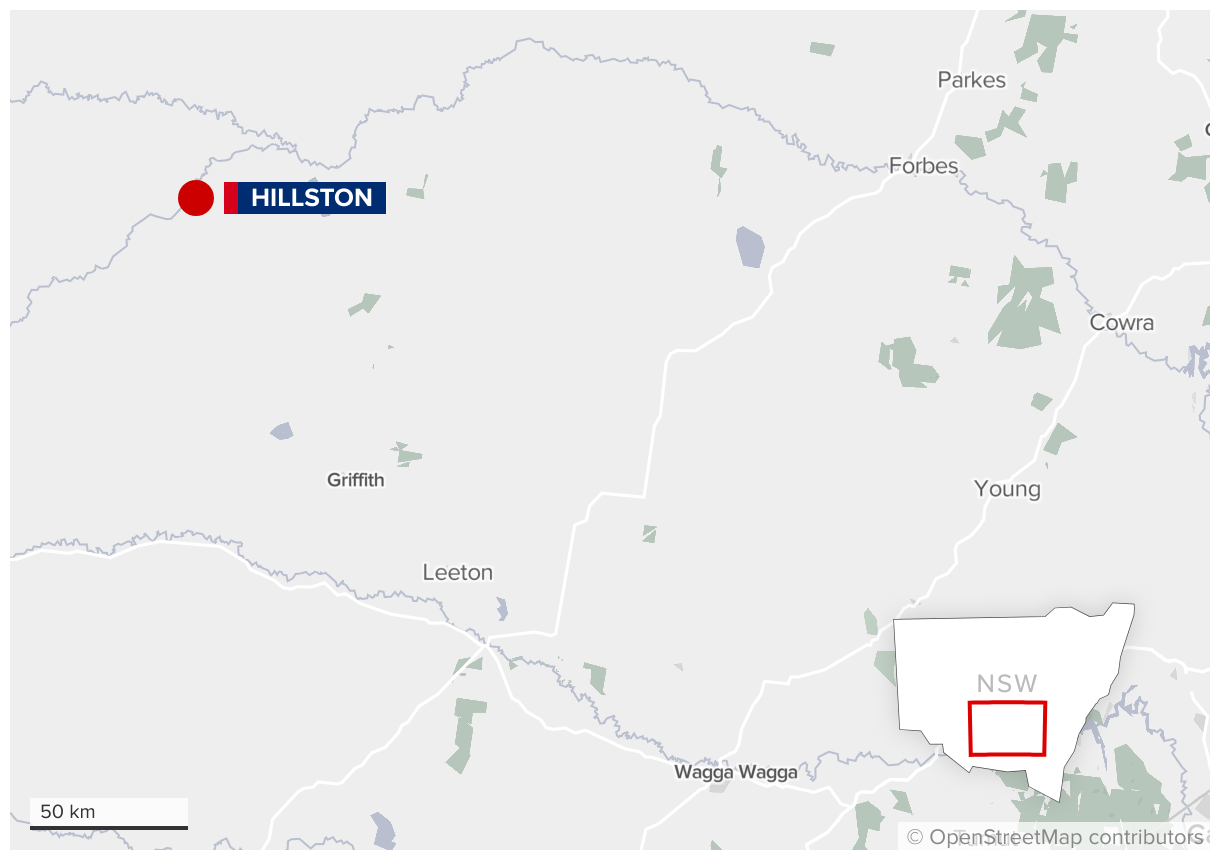Viewport: 1220px width, 860px height.
Task: Click the Forbes town label
Action: point(924,166)
